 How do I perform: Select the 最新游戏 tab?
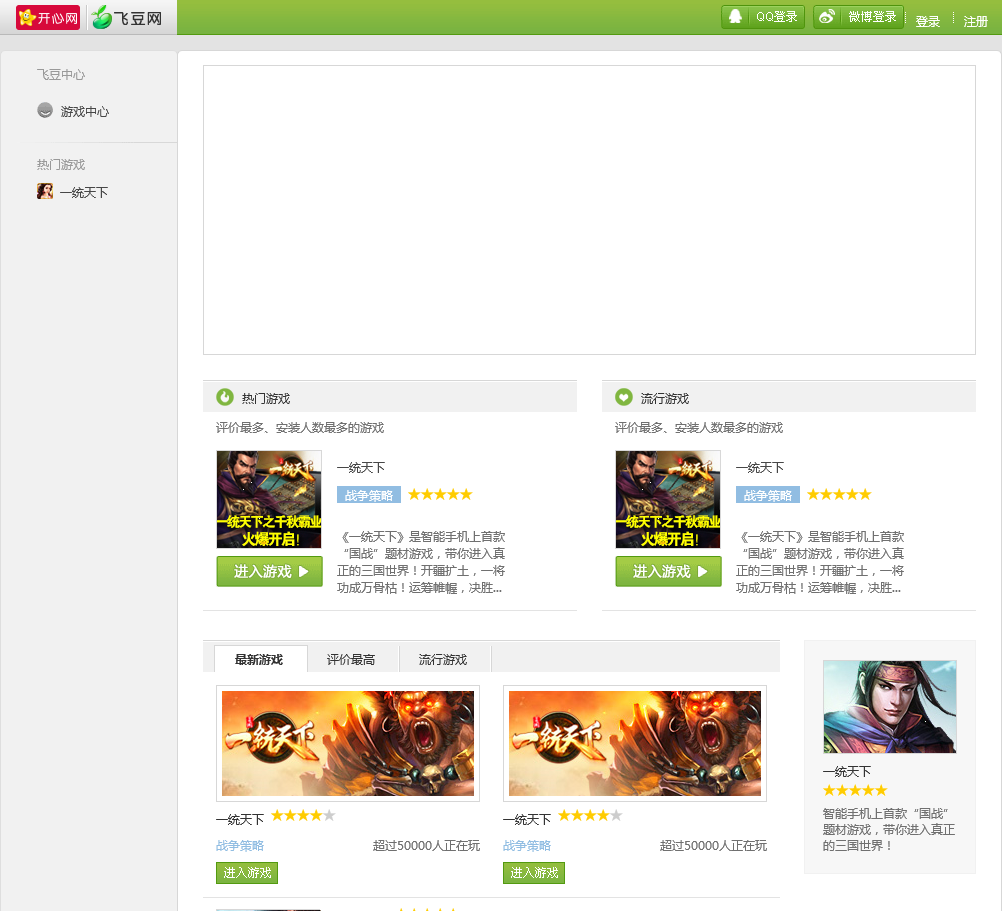260,659
